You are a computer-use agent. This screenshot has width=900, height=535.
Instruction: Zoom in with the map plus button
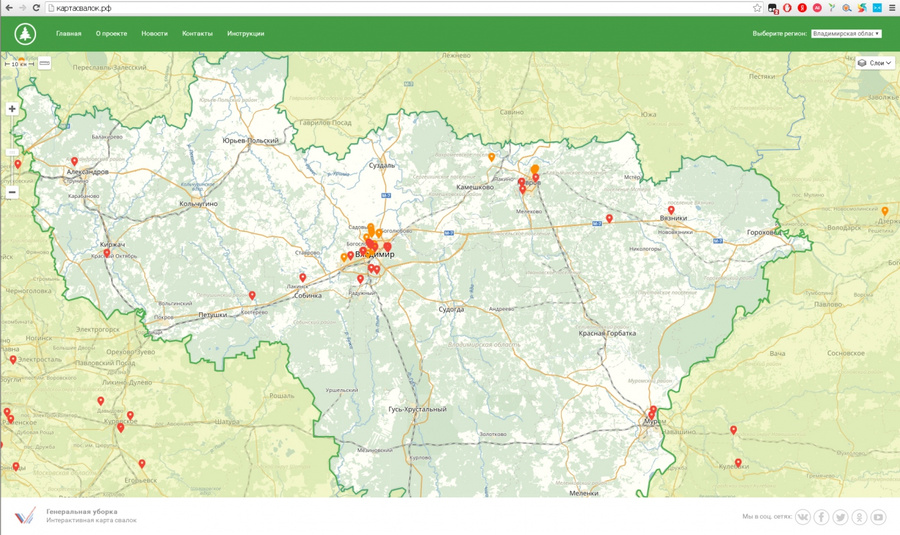12,109
